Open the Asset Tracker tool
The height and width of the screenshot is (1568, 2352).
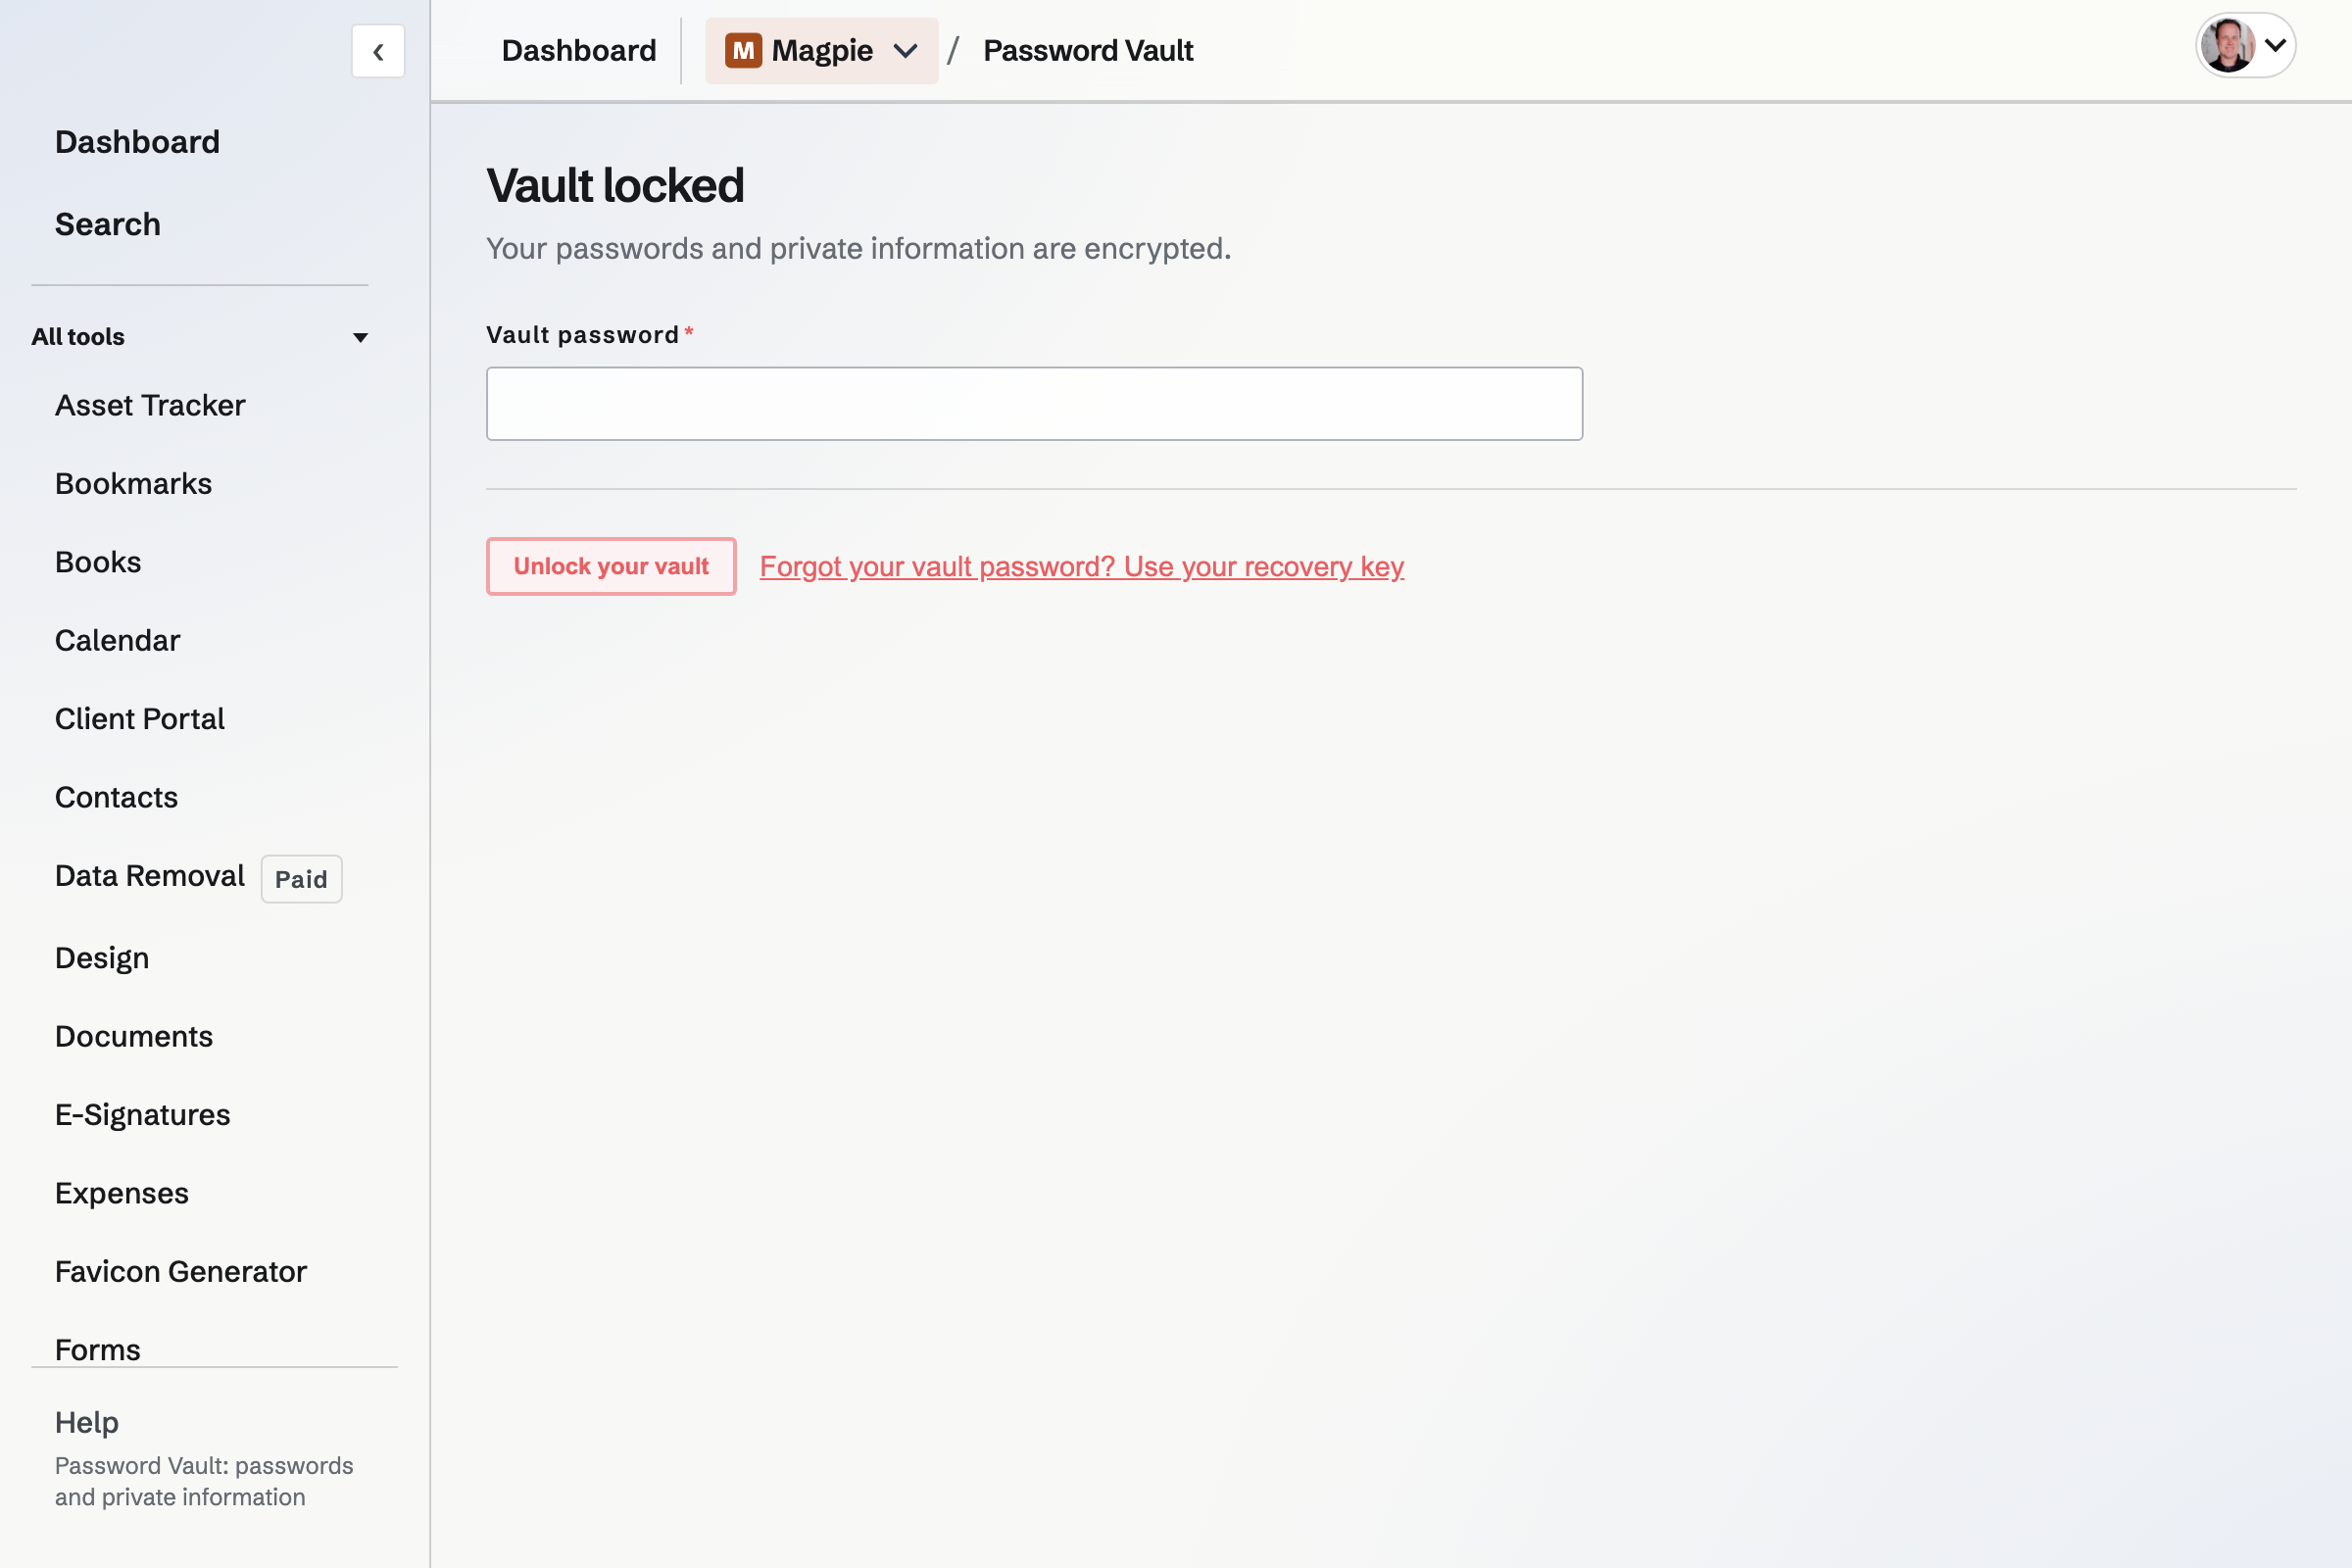click(150, 405)
